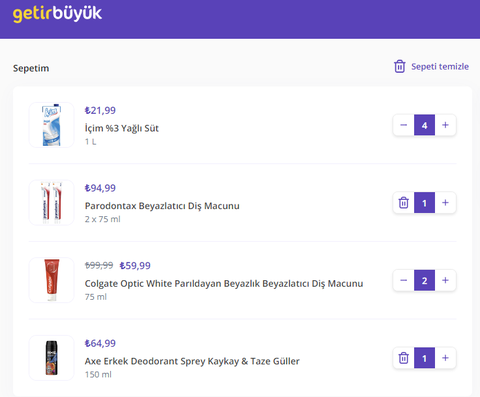Decrease Colgate Optic White quantity
Viewport: 480px width, 397px height.
[x=403, y=280]
